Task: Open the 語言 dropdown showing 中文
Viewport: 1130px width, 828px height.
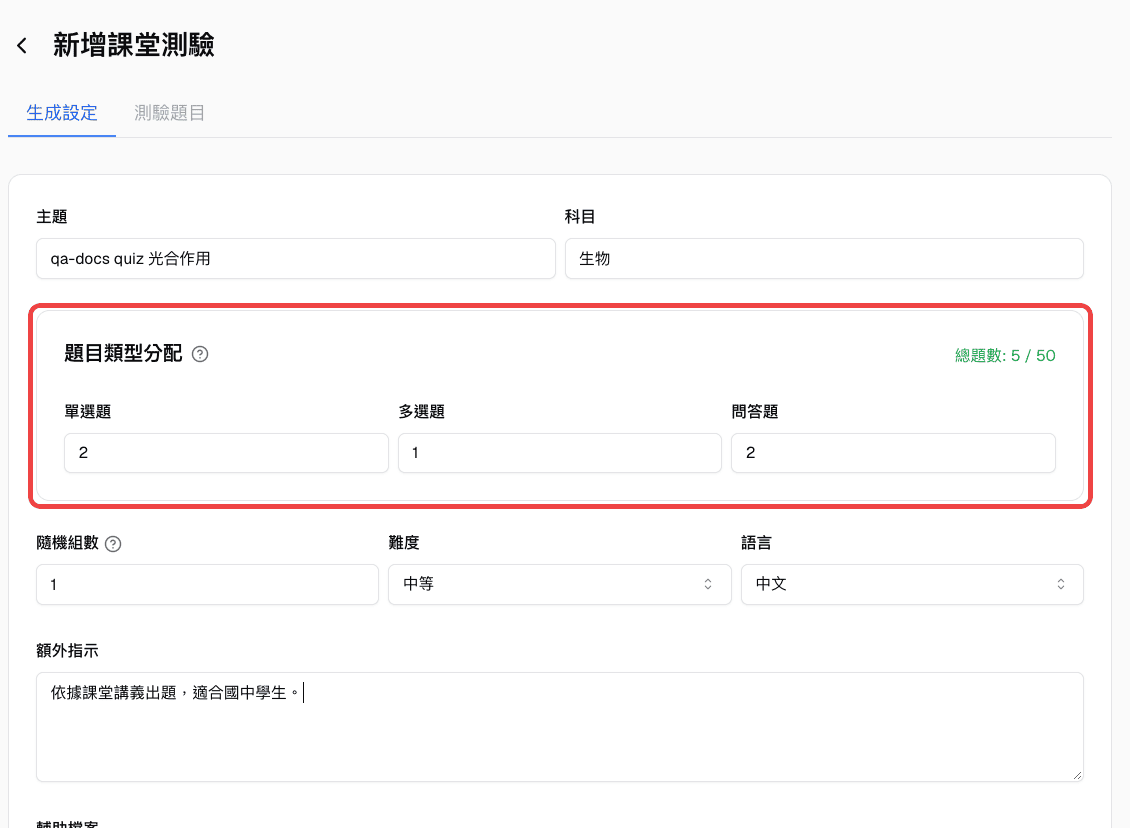Action: pyautogui.click(x=912, y=584)
